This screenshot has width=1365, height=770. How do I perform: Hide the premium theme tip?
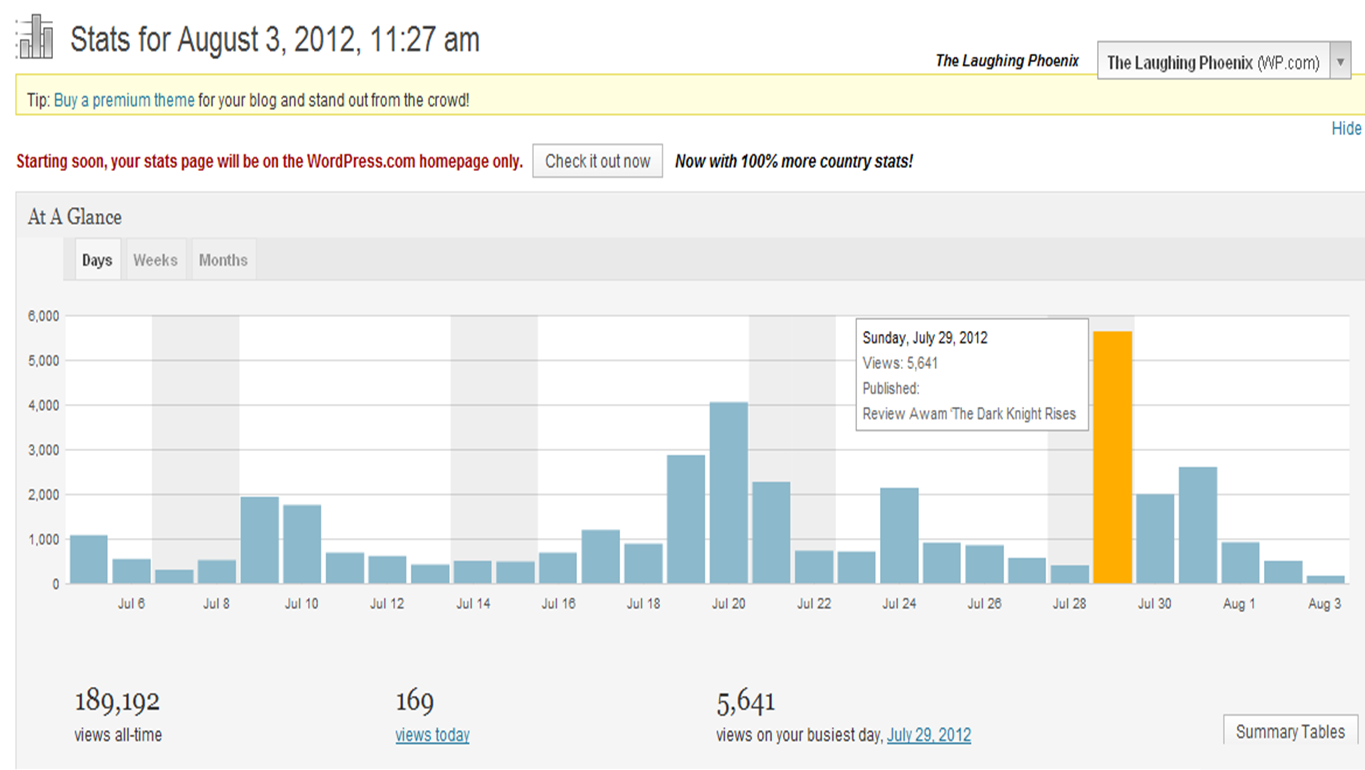point(1346,129)
